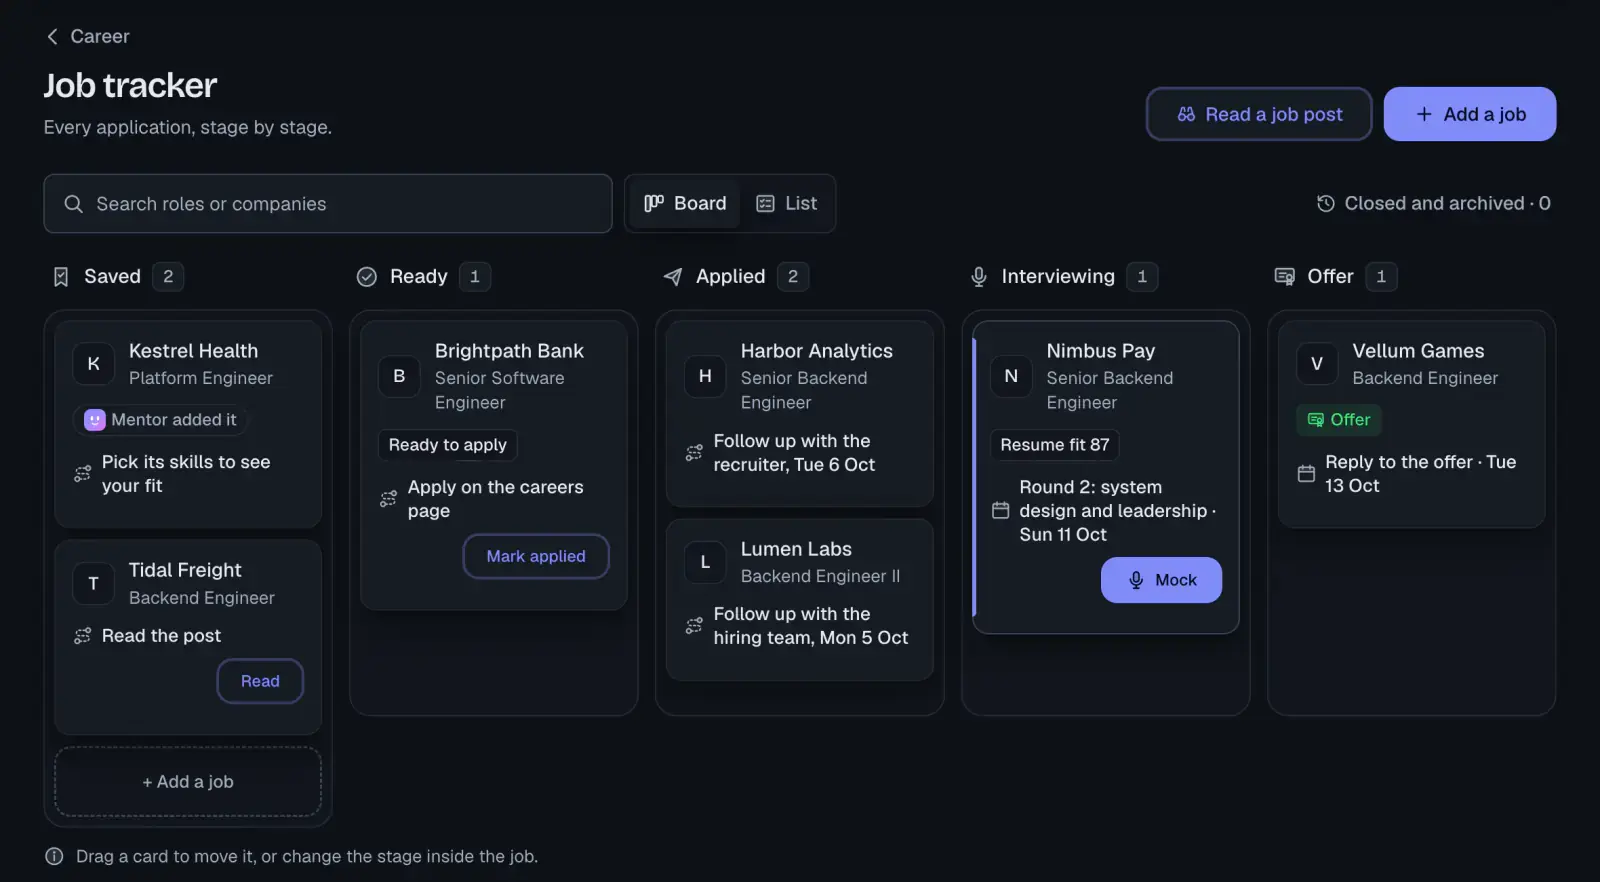Screen dimensions: 1600x882
Task: Click the info icon beside drag hint
Action: [54, 857]
